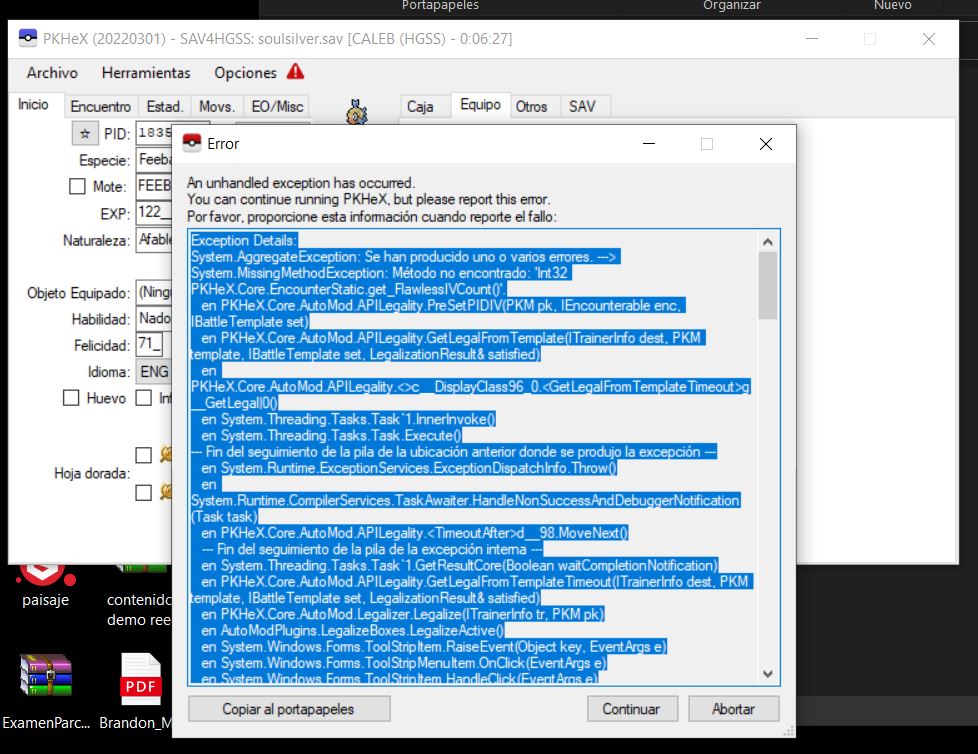Tick the upper Hoja dorada checkbox
978x754 pixels.
coord(143,455)
